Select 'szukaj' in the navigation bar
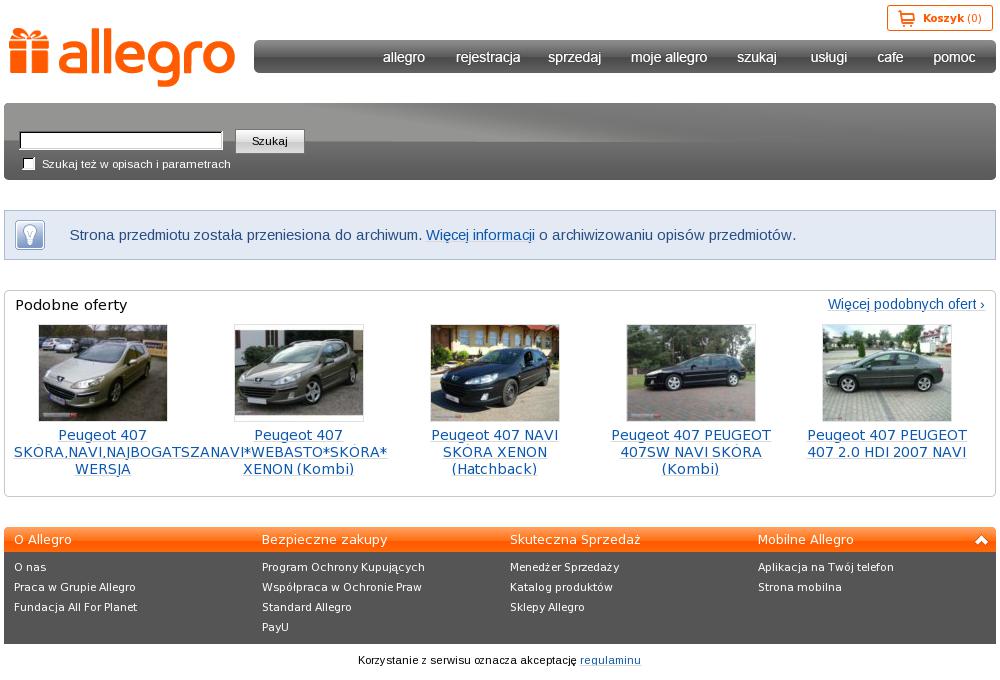Viewport: 1000px width, 680px height. pyautogui.click(x=757, y=57)
